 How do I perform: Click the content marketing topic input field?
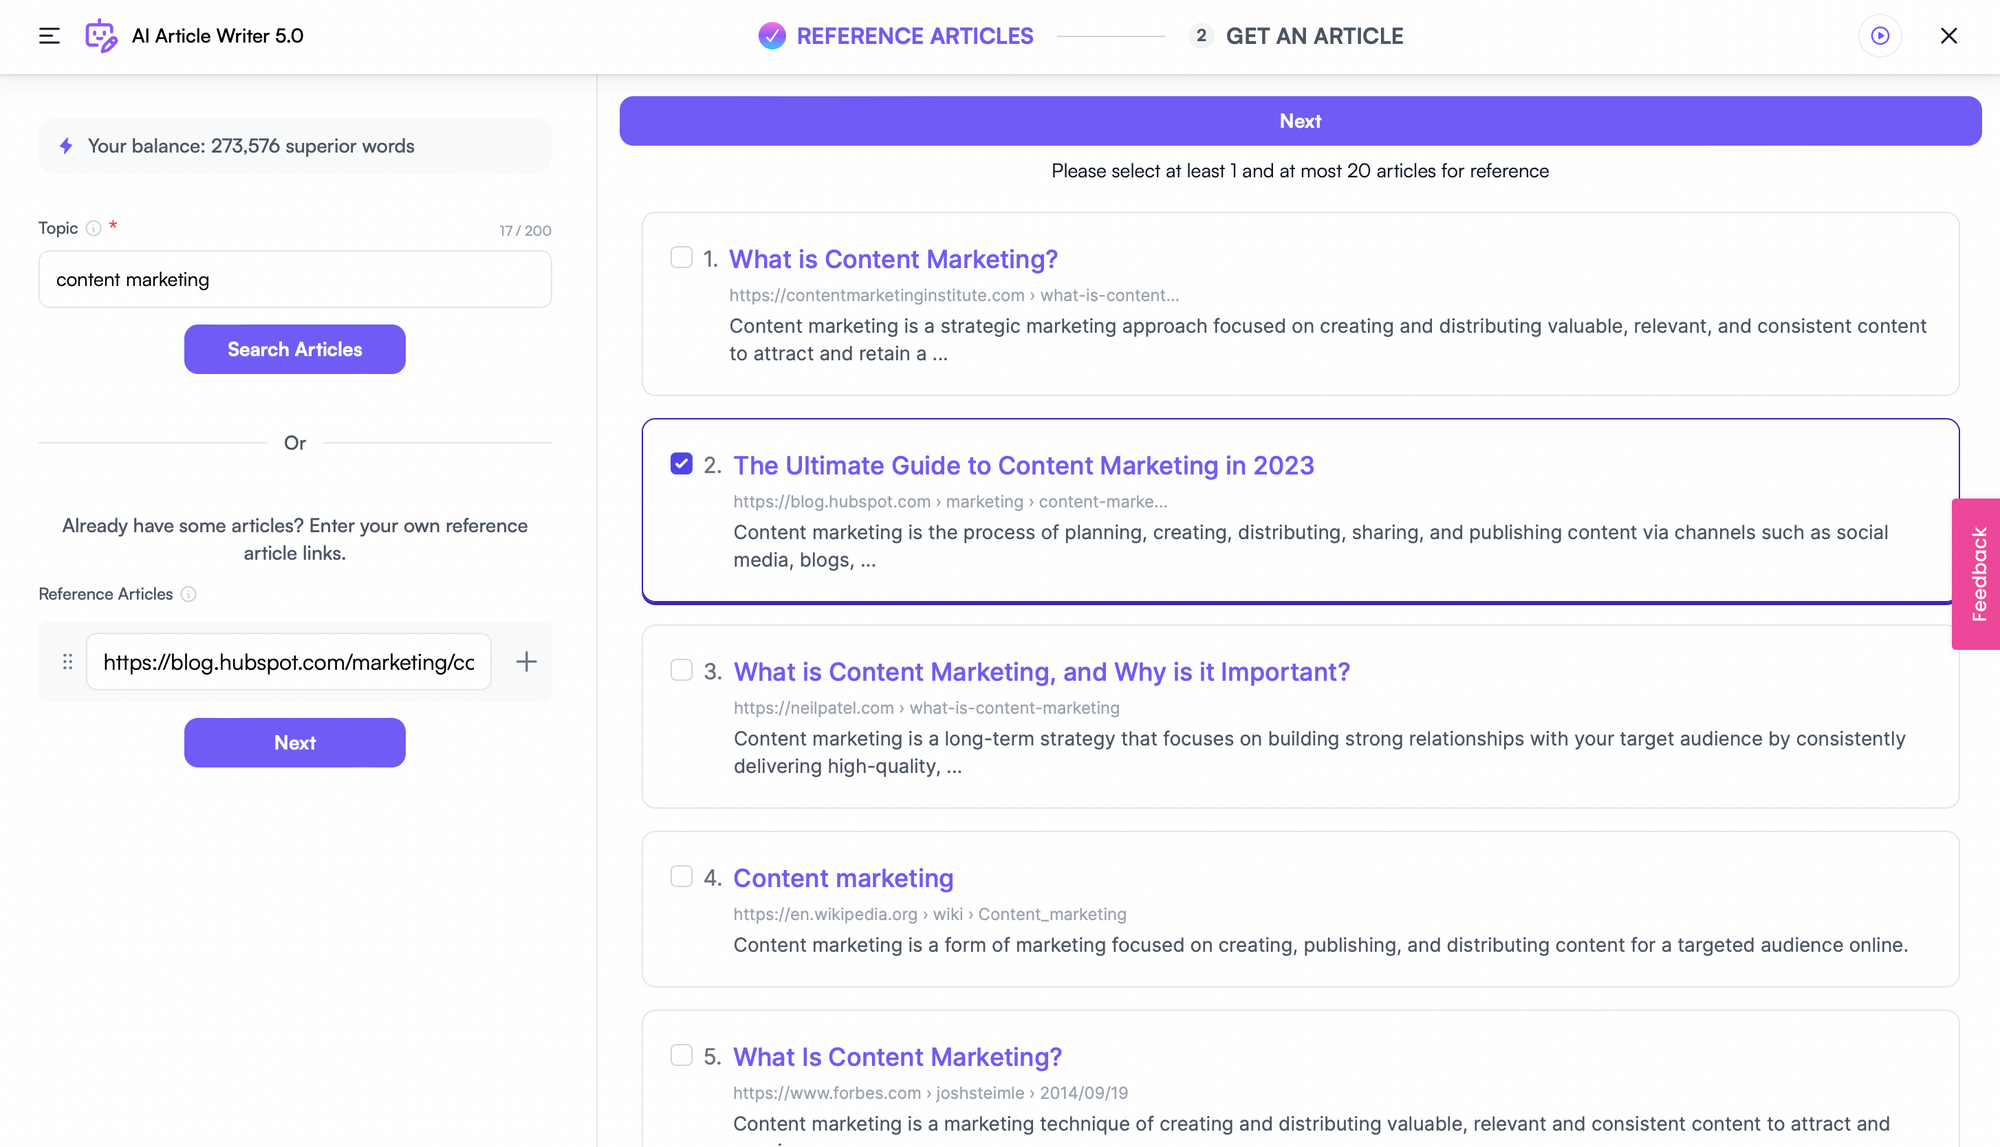point(294,277)
